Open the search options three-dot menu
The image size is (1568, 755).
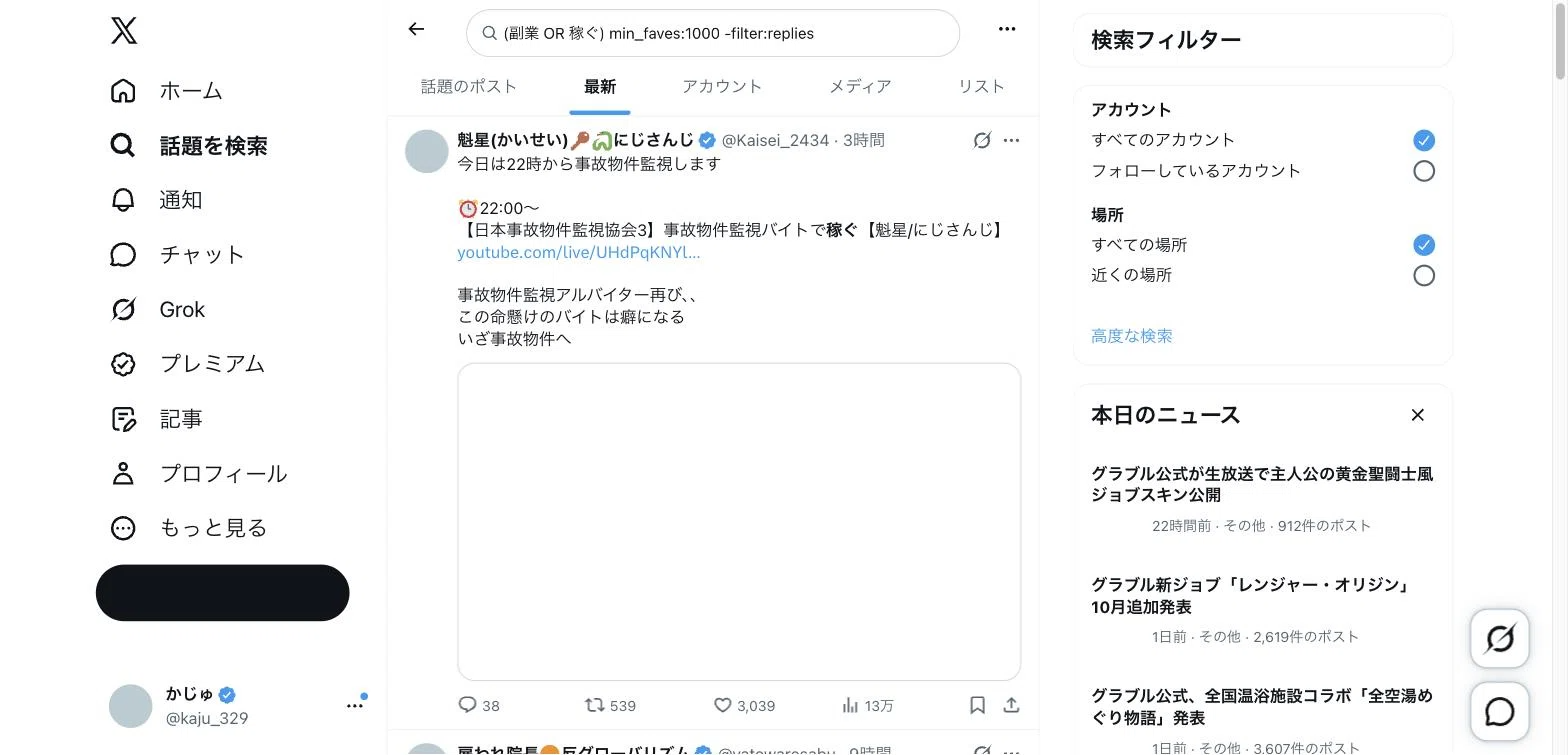pyautogui.click(x=1007, y=30)
